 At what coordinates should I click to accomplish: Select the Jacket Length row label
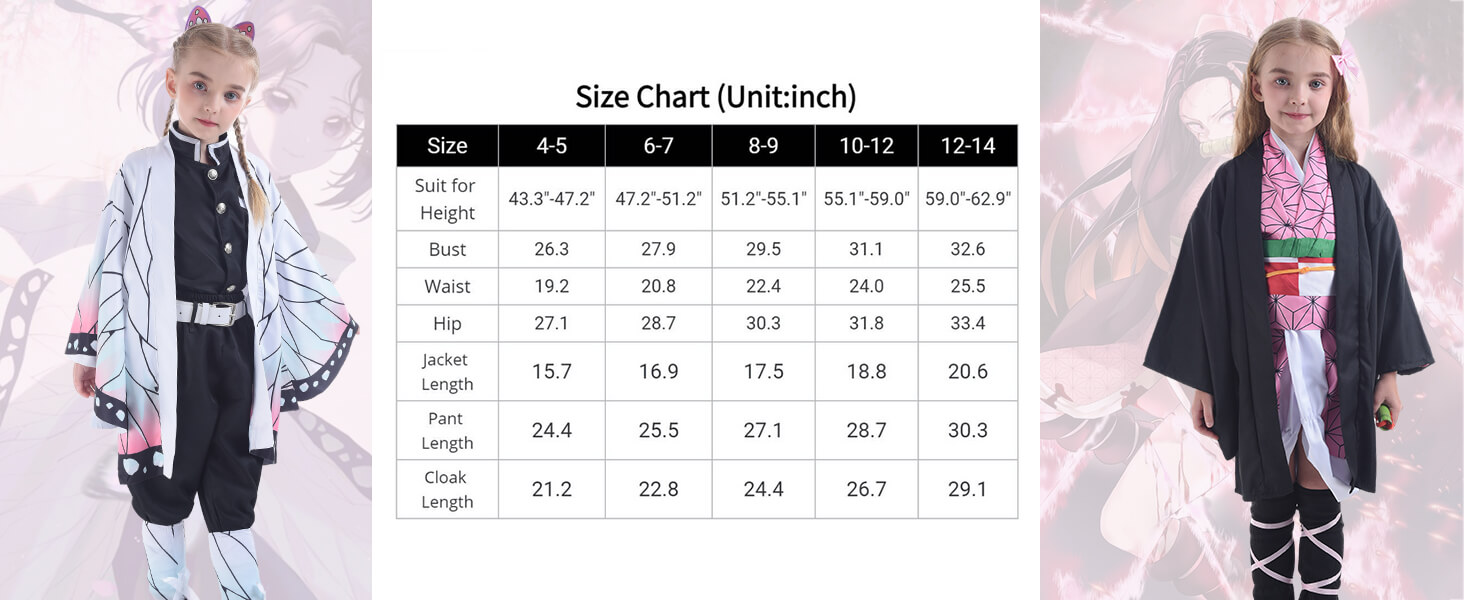click(447, 371)
